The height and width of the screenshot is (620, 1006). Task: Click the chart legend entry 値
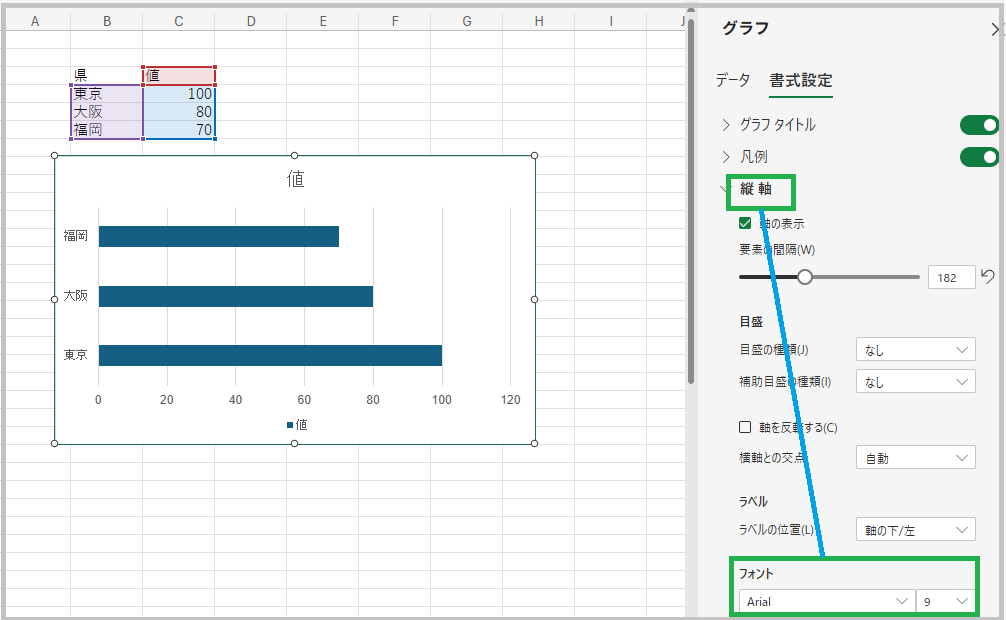297,425
